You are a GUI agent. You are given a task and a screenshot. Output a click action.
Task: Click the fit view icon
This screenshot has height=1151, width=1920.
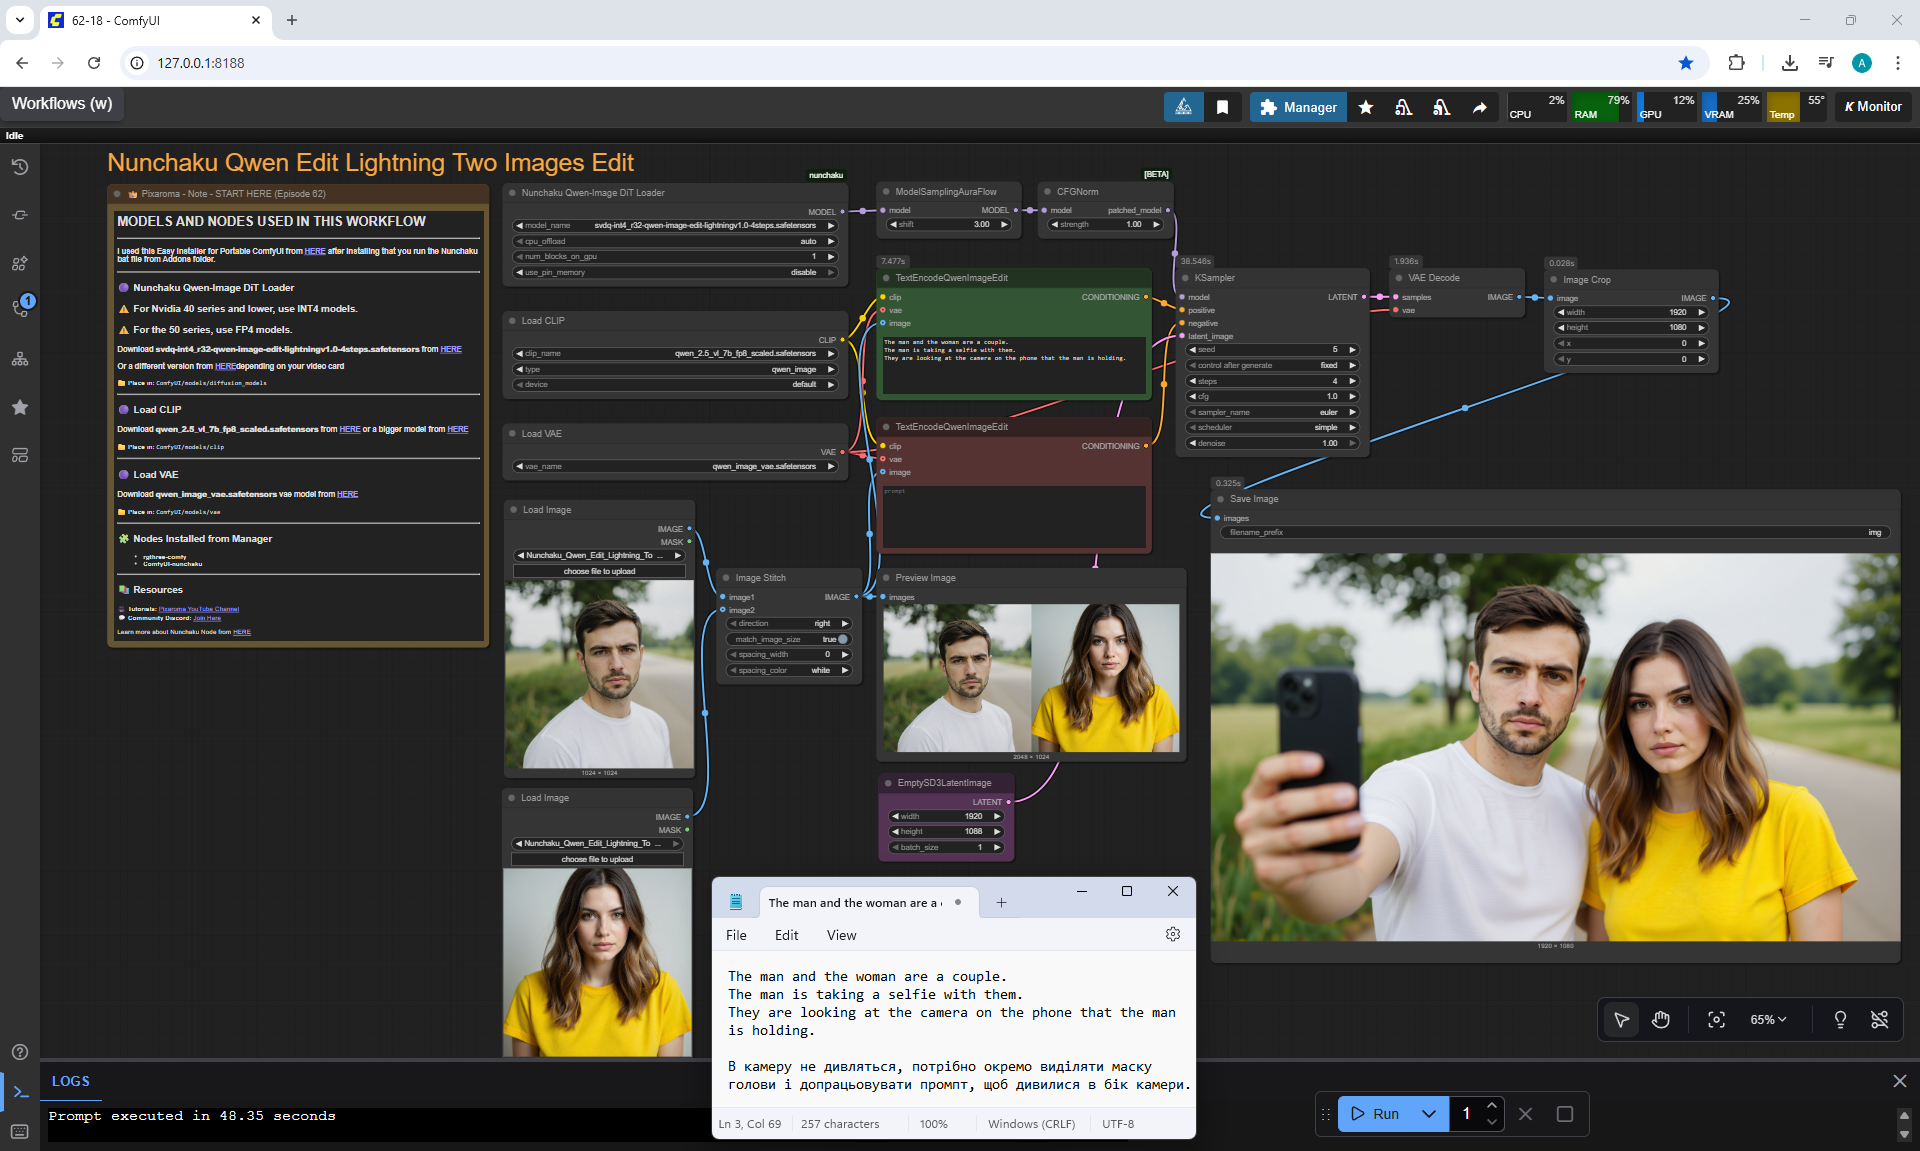[x=1716, y=1019]
